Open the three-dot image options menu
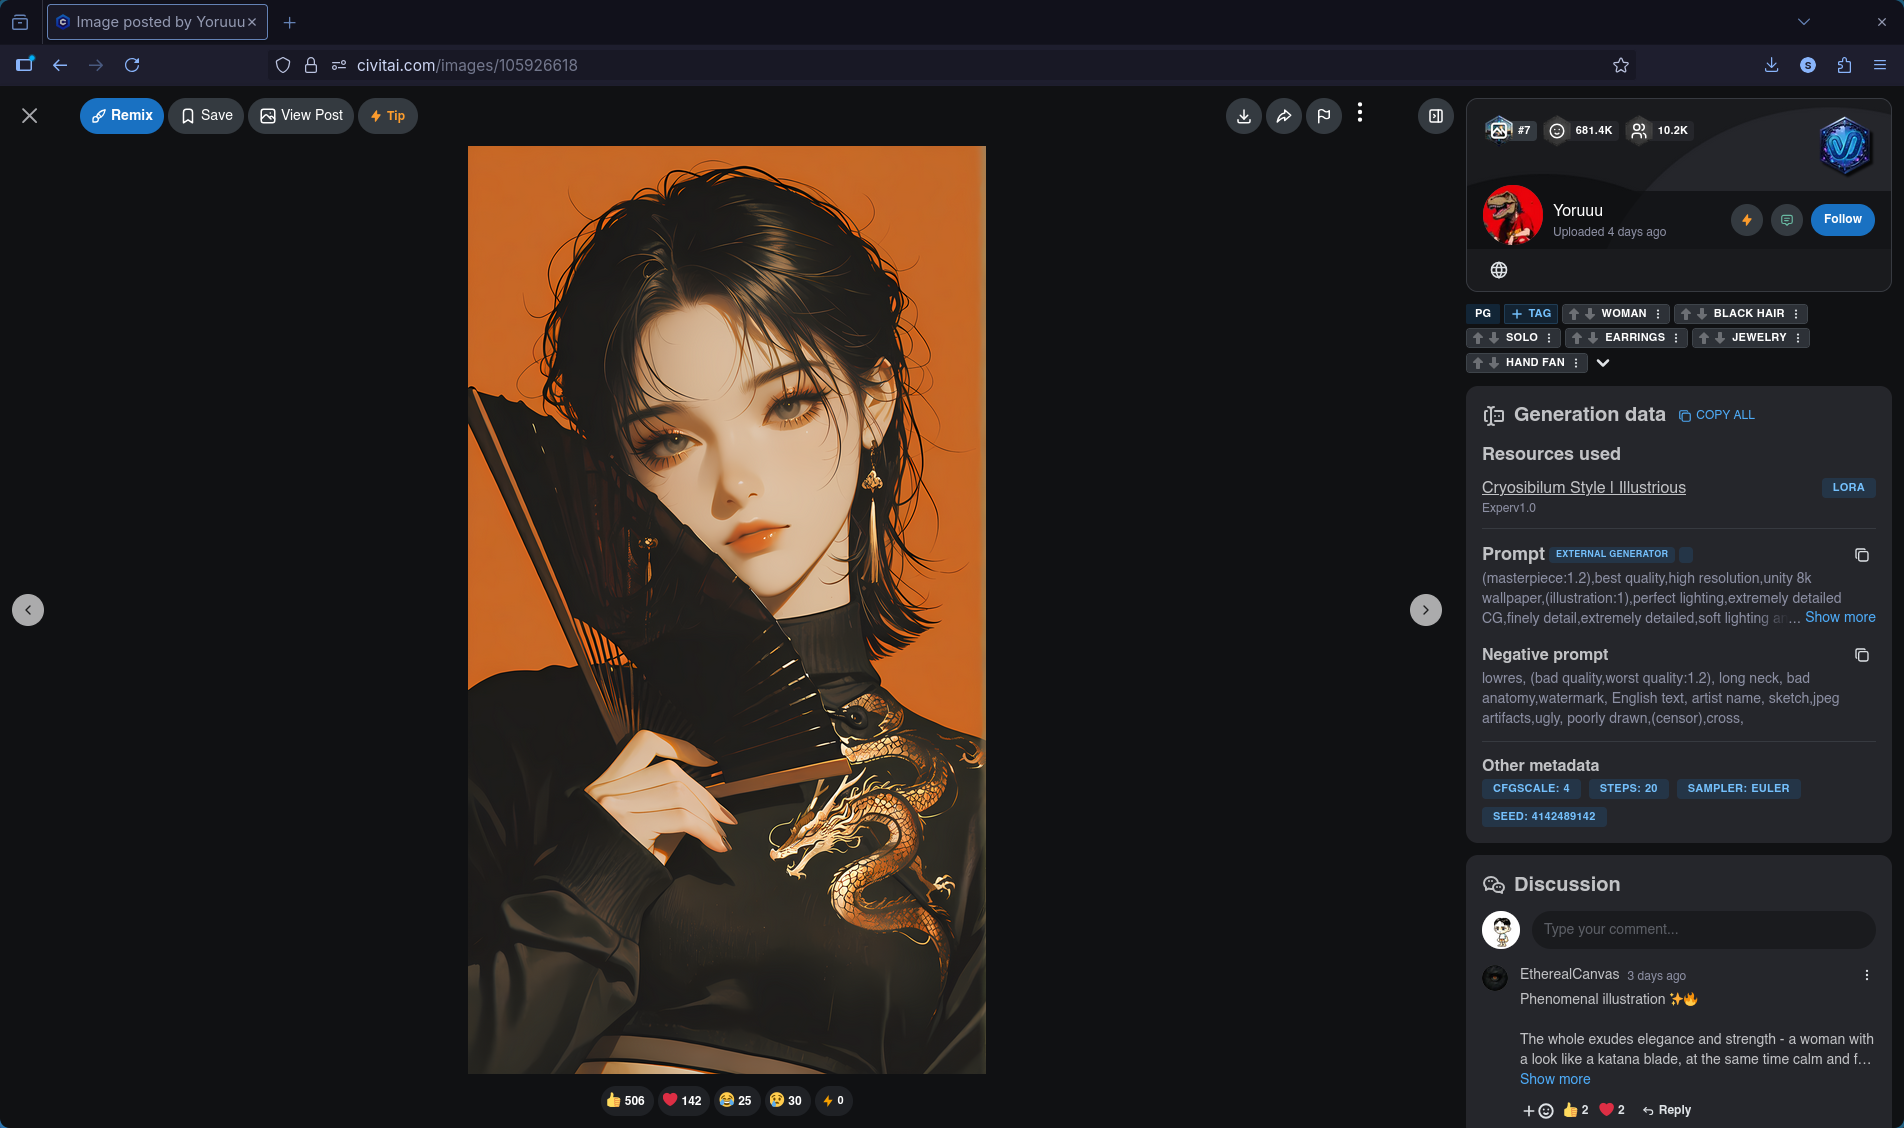 coord(1360,113)
